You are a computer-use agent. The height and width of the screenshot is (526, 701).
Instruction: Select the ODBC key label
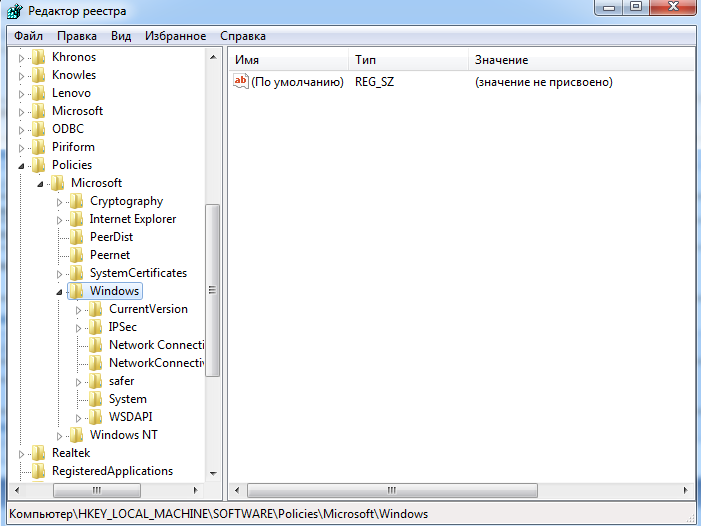[x=68, y=129]
